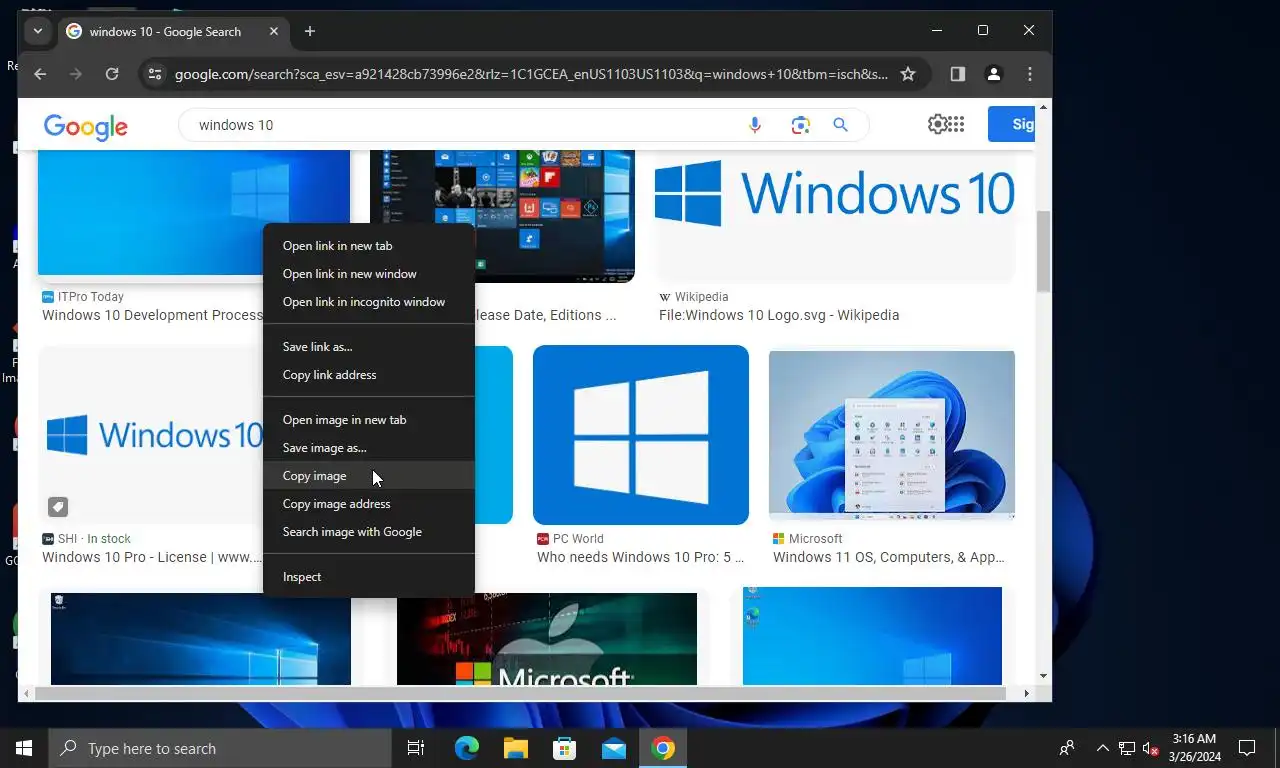This screenshot has width=1280, height=768.
Task: Open the taskbar clock showing 3:16 AM
Action: (1195, 748)
